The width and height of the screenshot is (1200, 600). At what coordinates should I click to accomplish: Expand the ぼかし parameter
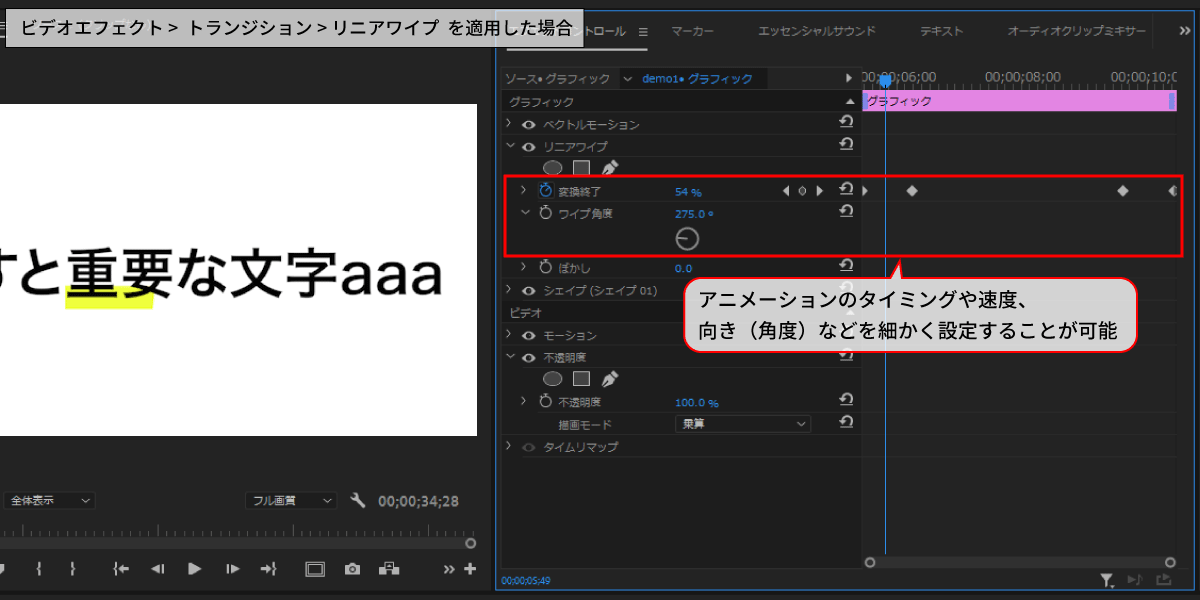[x=523, y=266]
